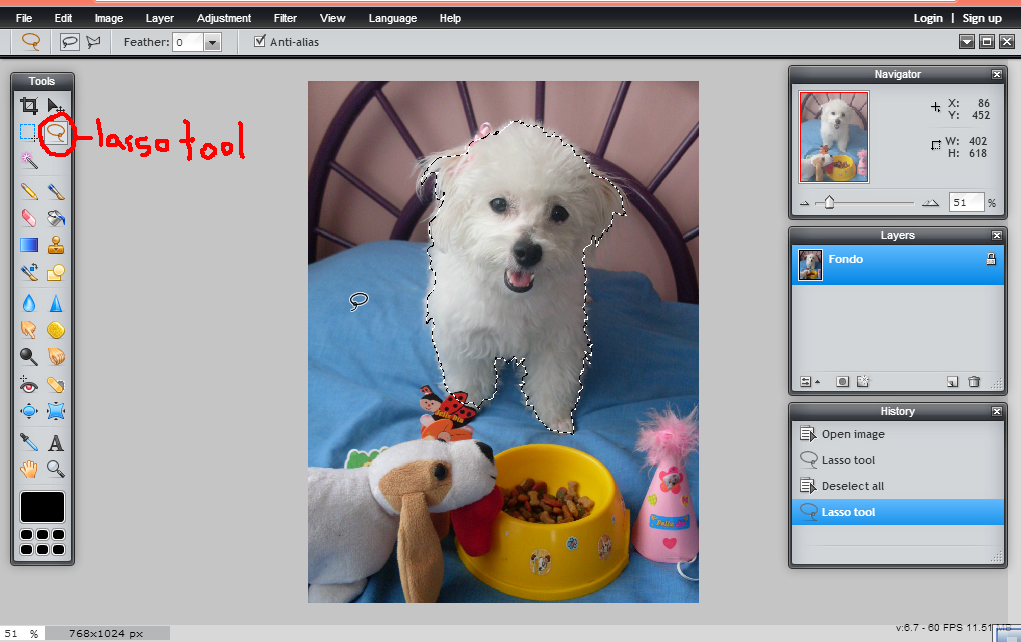Delete the layer with trash icon
The width and height of the screenshot is (1021, 642).
click(974, 382)
